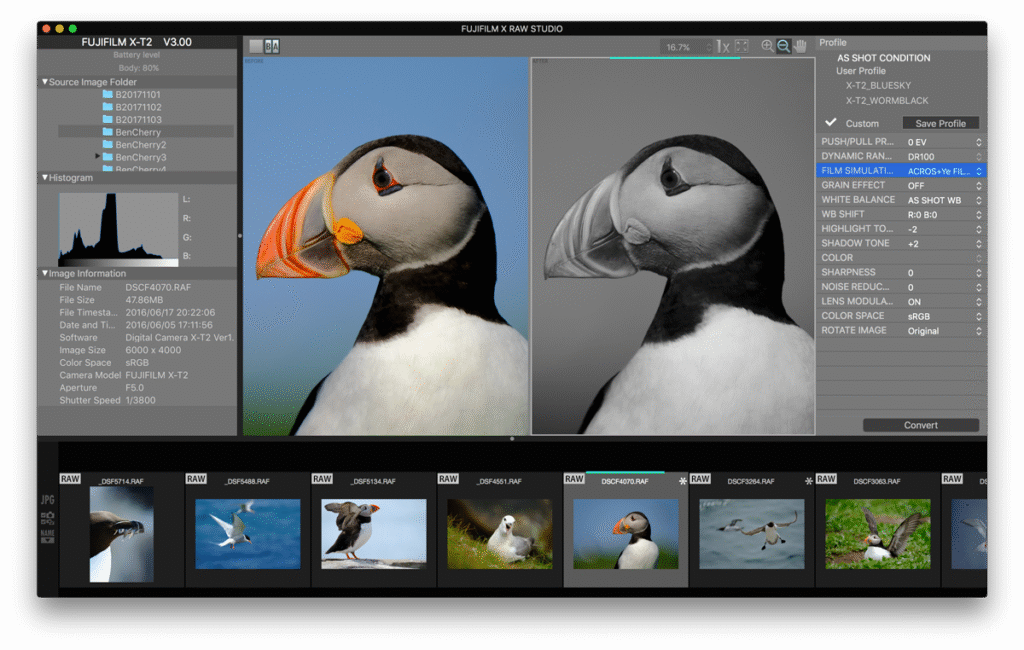Select the zoom out magnifier tool
This screenshot has width=1024, height=650.
click(786, 45)
